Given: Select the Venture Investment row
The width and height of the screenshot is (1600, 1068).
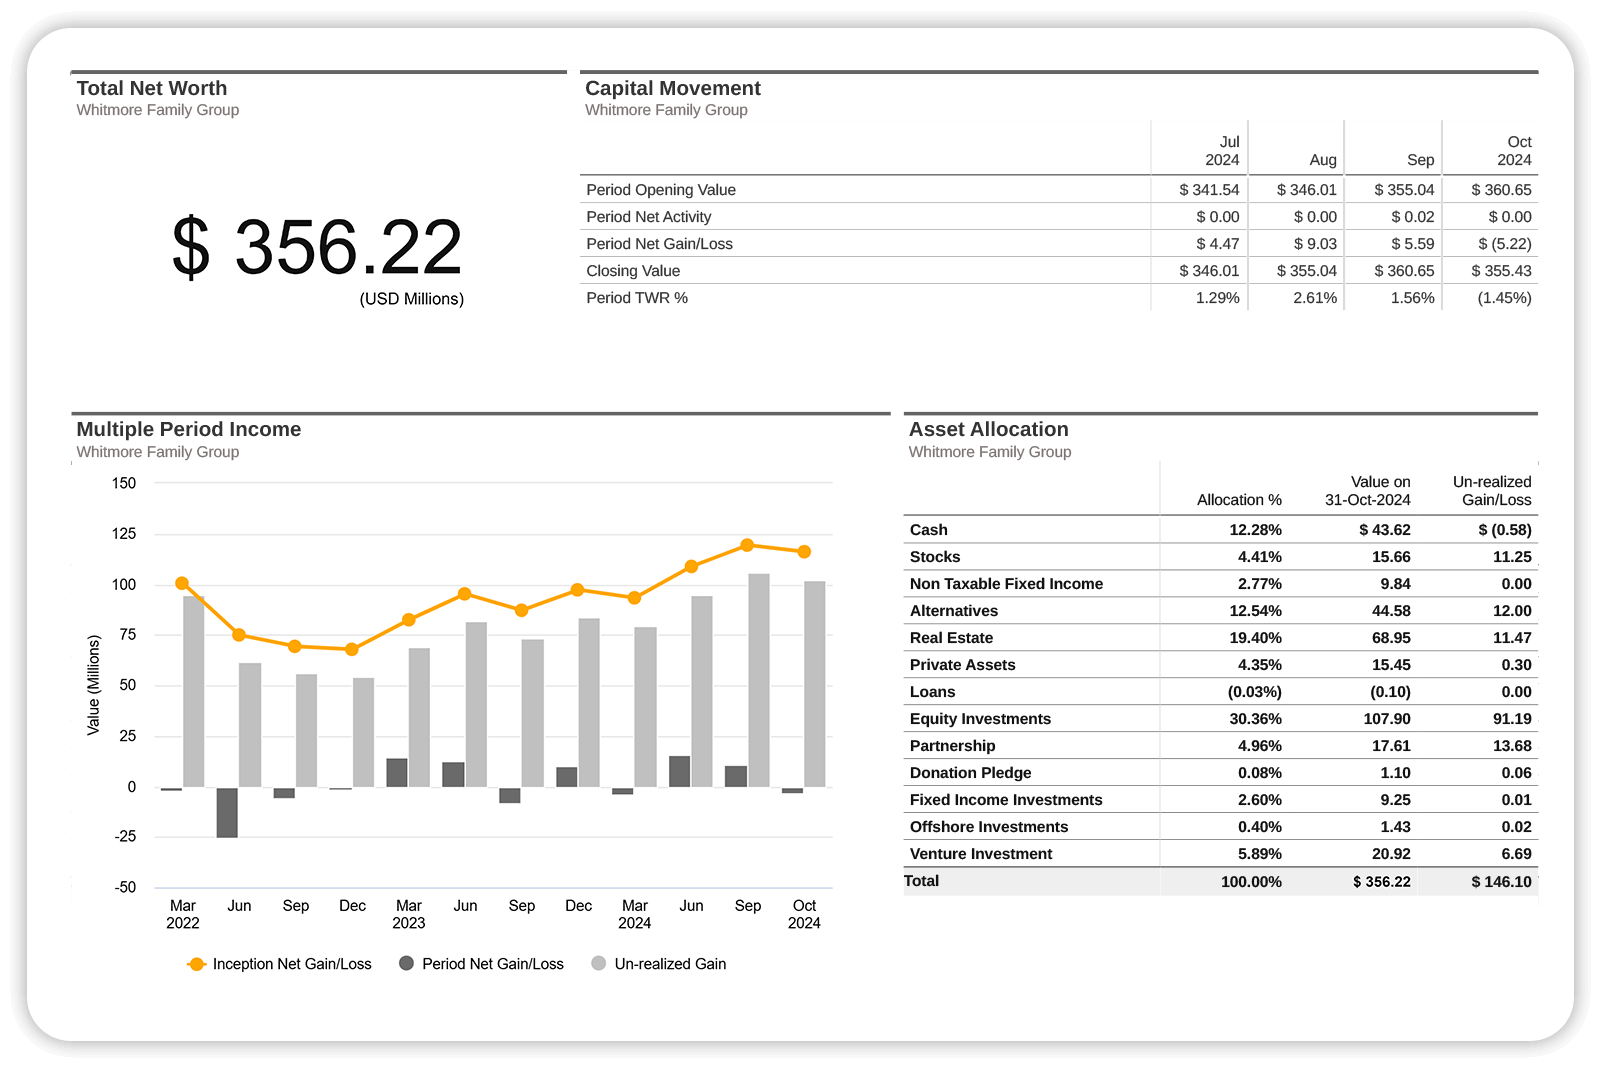Looking at the screenshot, I should pos(1221,854).
